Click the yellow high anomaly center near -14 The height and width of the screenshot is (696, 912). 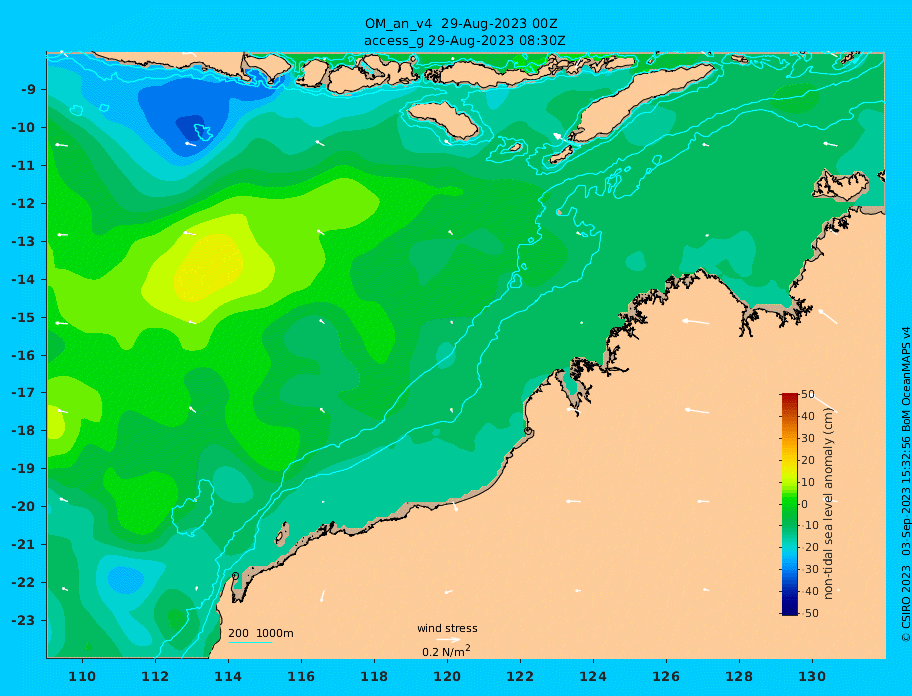pos(208,267)
